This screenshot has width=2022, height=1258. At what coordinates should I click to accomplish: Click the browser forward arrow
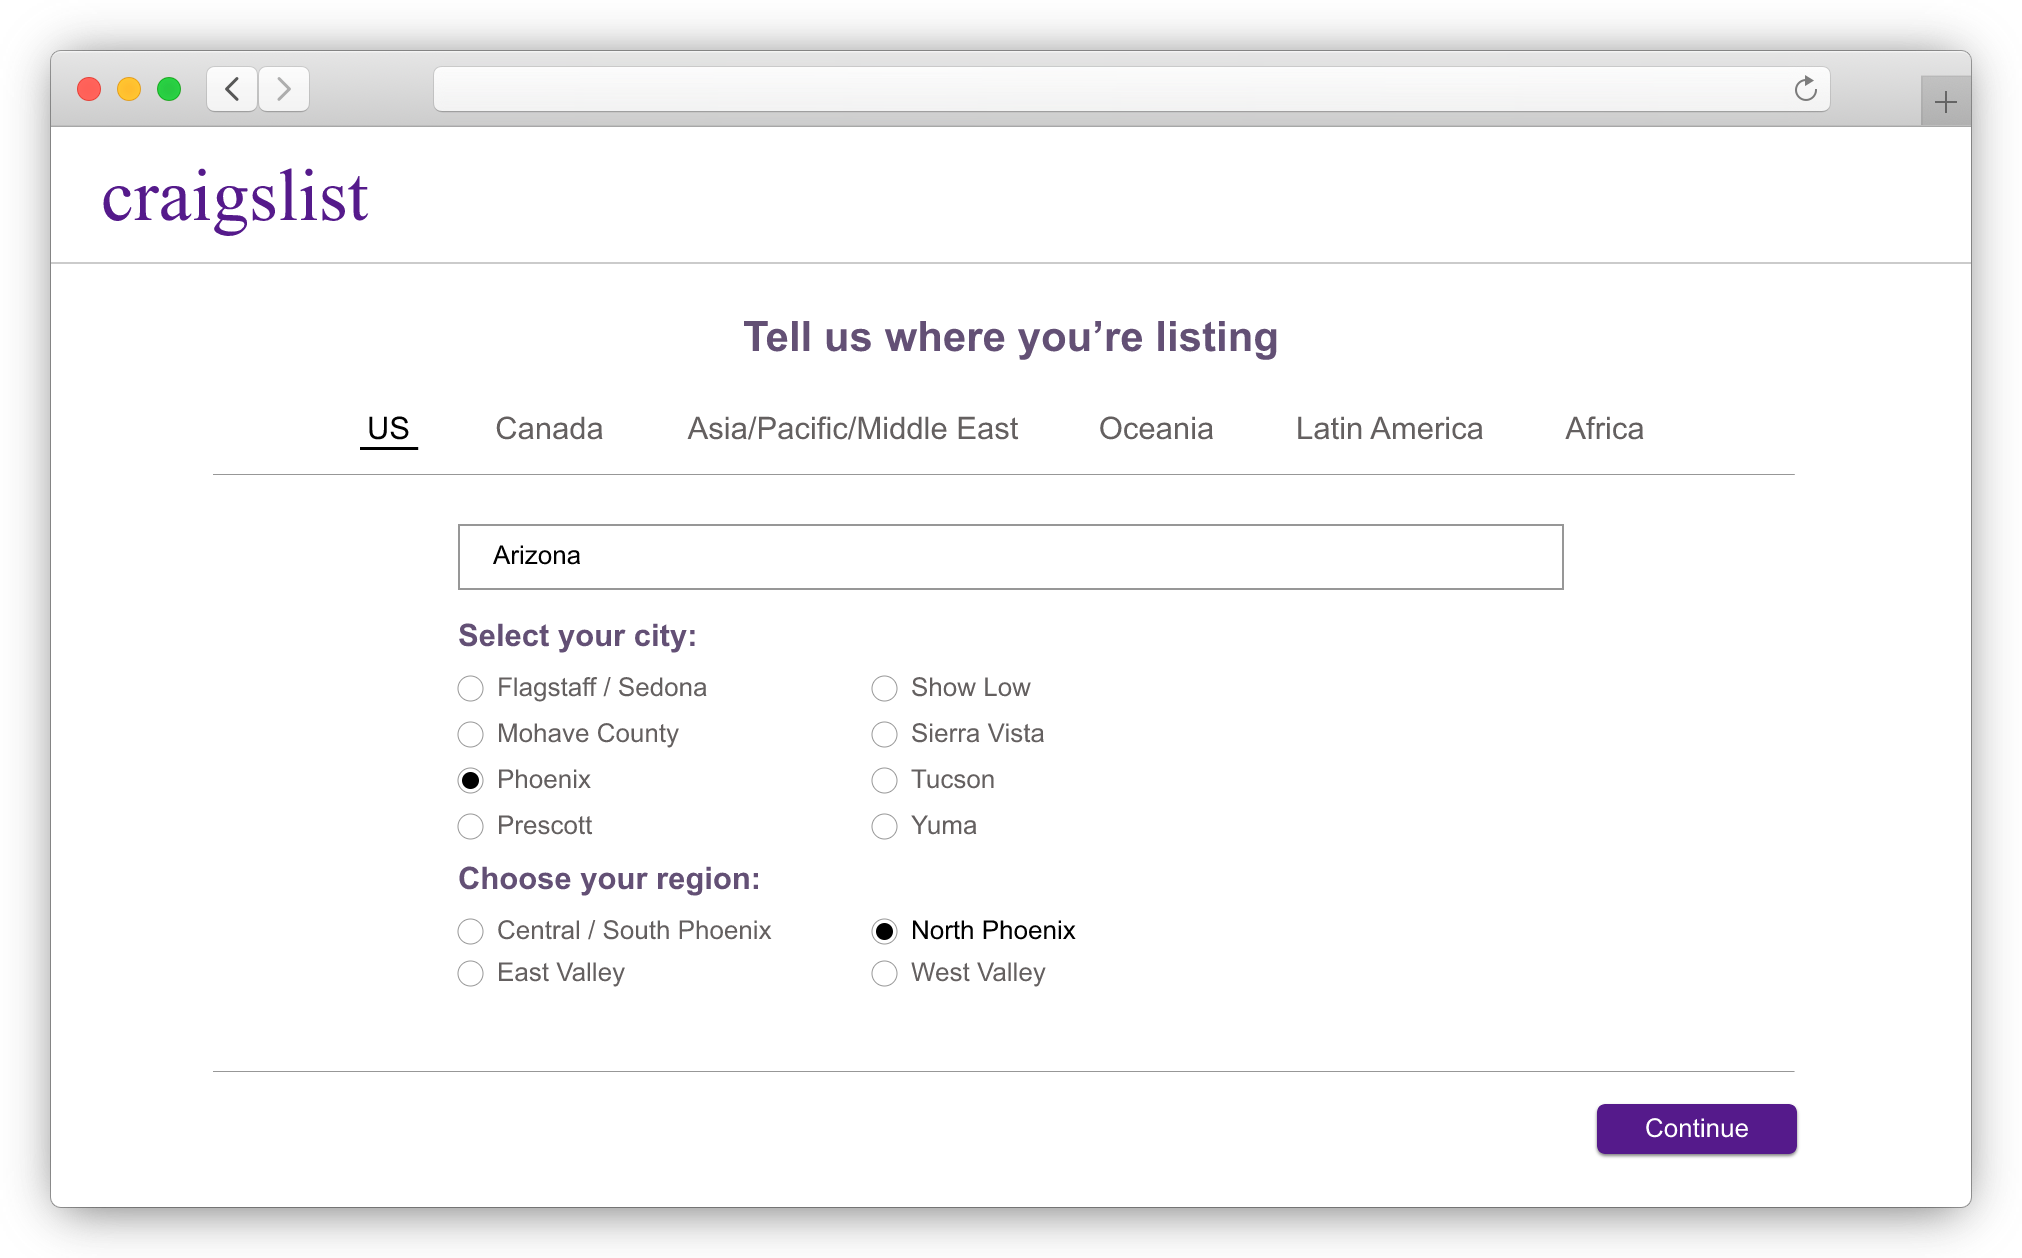coord(284,89)
